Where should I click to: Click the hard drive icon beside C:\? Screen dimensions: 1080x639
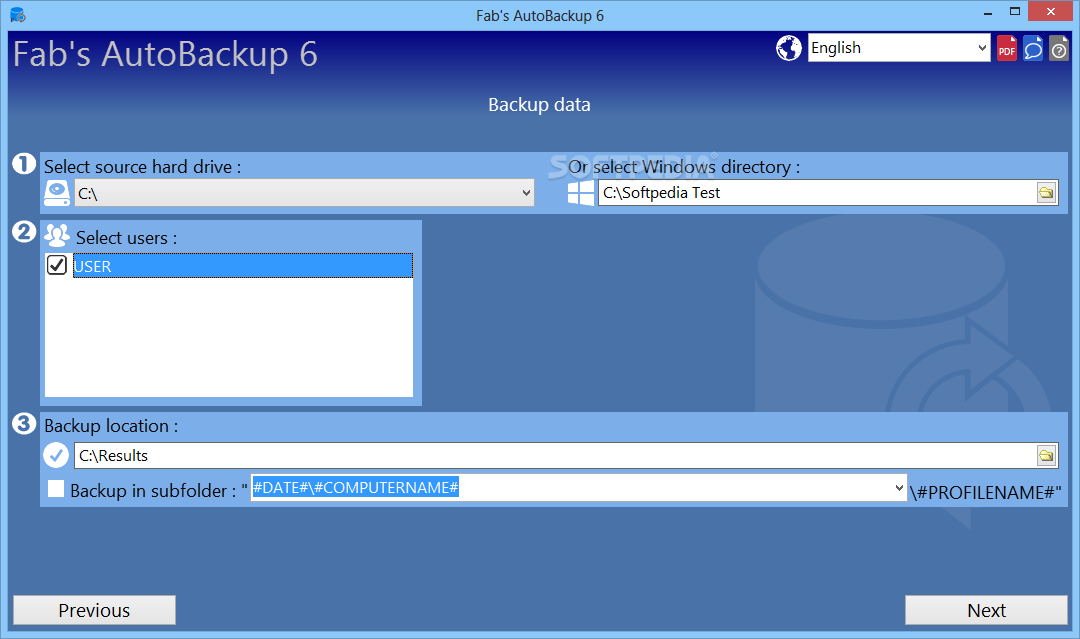coord(57,193)
